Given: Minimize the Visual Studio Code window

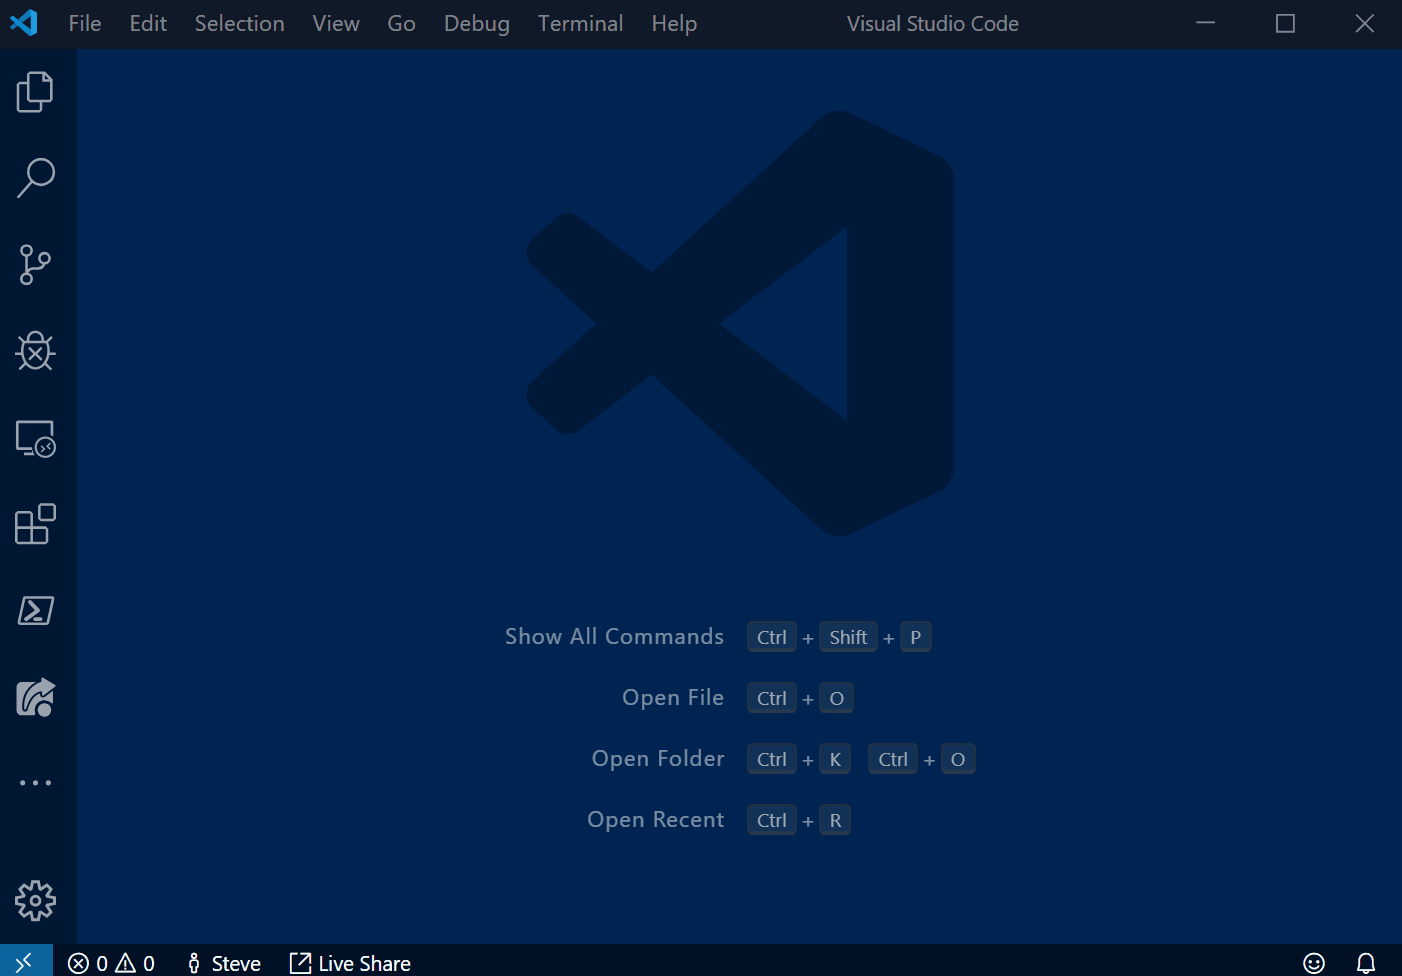Looking at the screenshot, I should [1206, 23].
